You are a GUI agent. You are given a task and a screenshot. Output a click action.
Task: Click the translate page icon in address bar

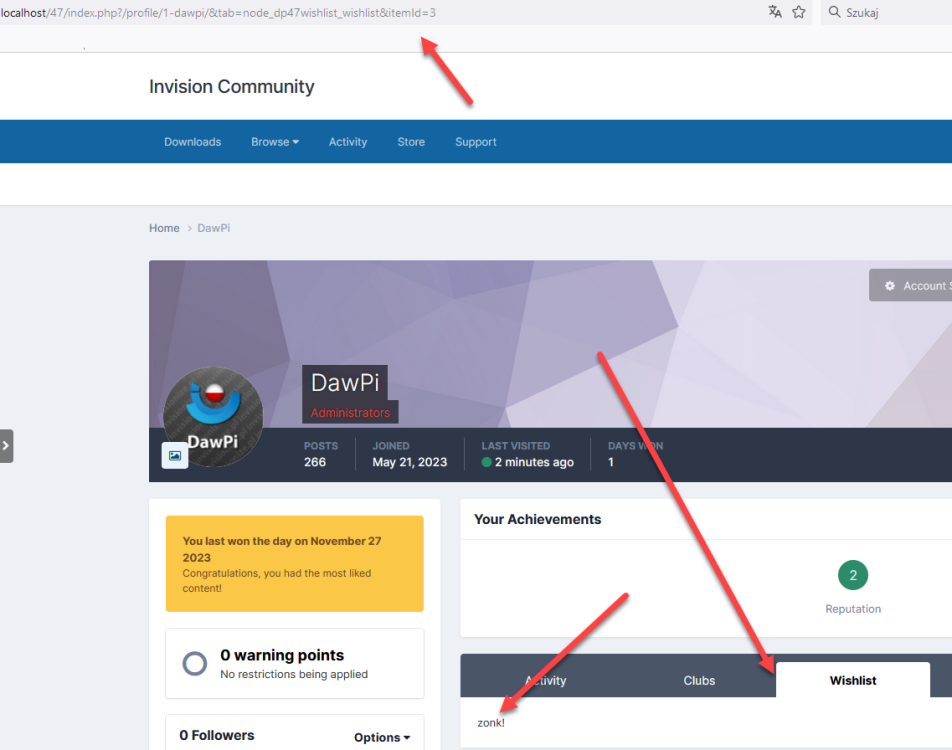[x=775, y=12]
